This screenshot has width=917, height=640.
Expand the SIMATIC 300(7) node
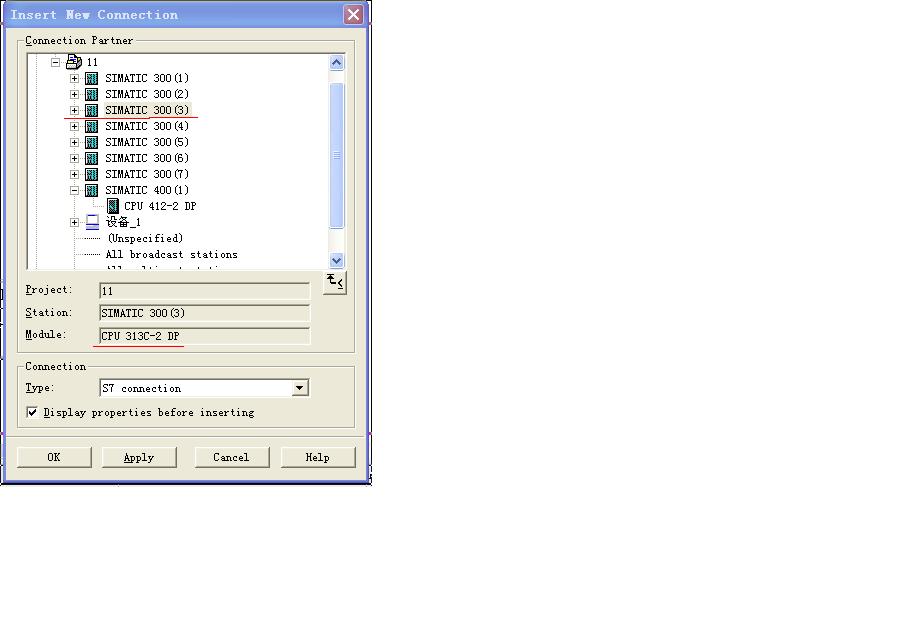[x=74, y=174]
